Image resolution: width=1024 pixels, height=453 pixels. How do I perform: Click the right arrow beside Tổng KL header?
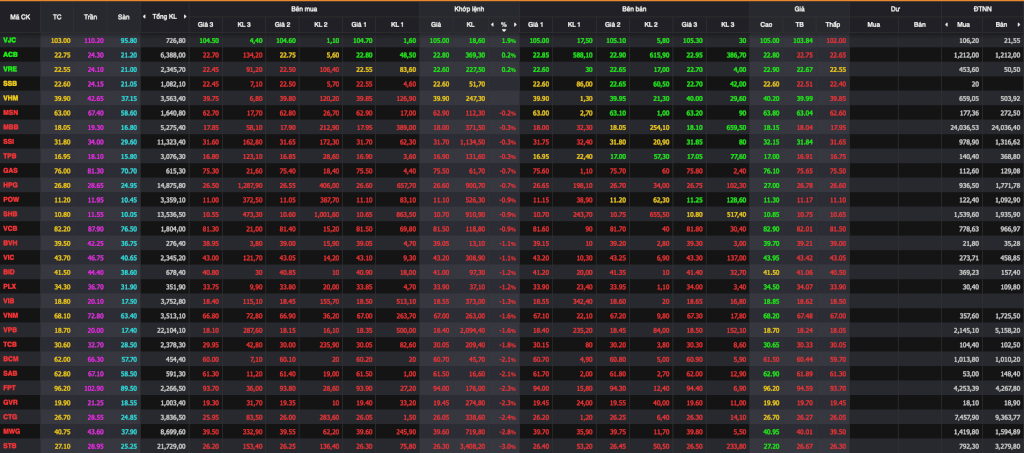184,16
